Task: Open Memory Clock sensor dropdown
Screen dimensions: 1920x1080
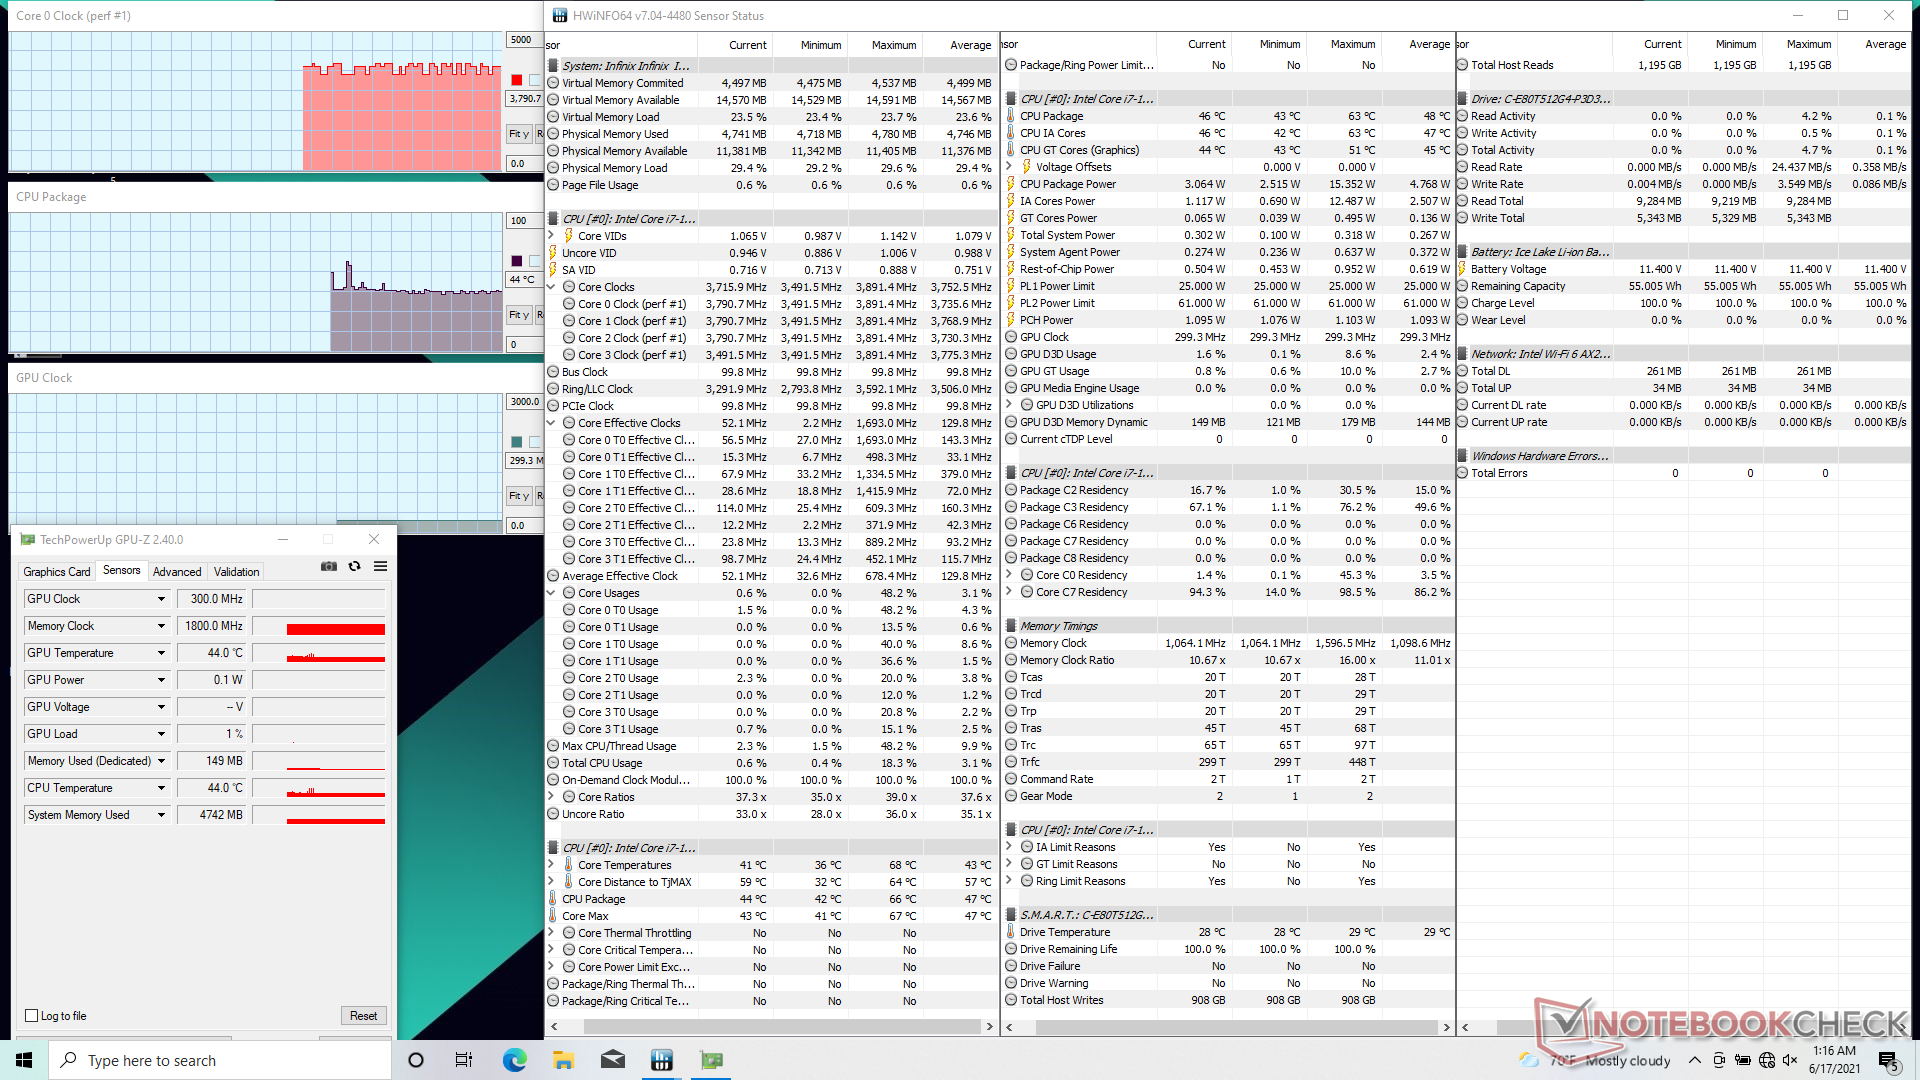Action: (161, 626)
